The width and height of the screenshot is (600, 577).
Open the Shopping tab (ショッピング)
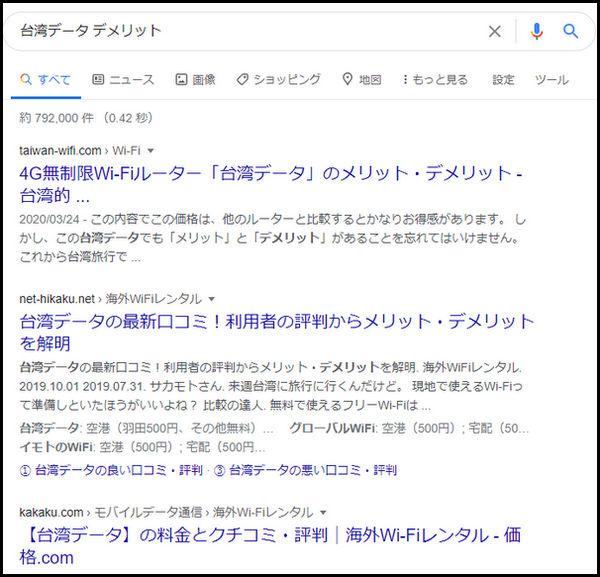click(278, 80)
